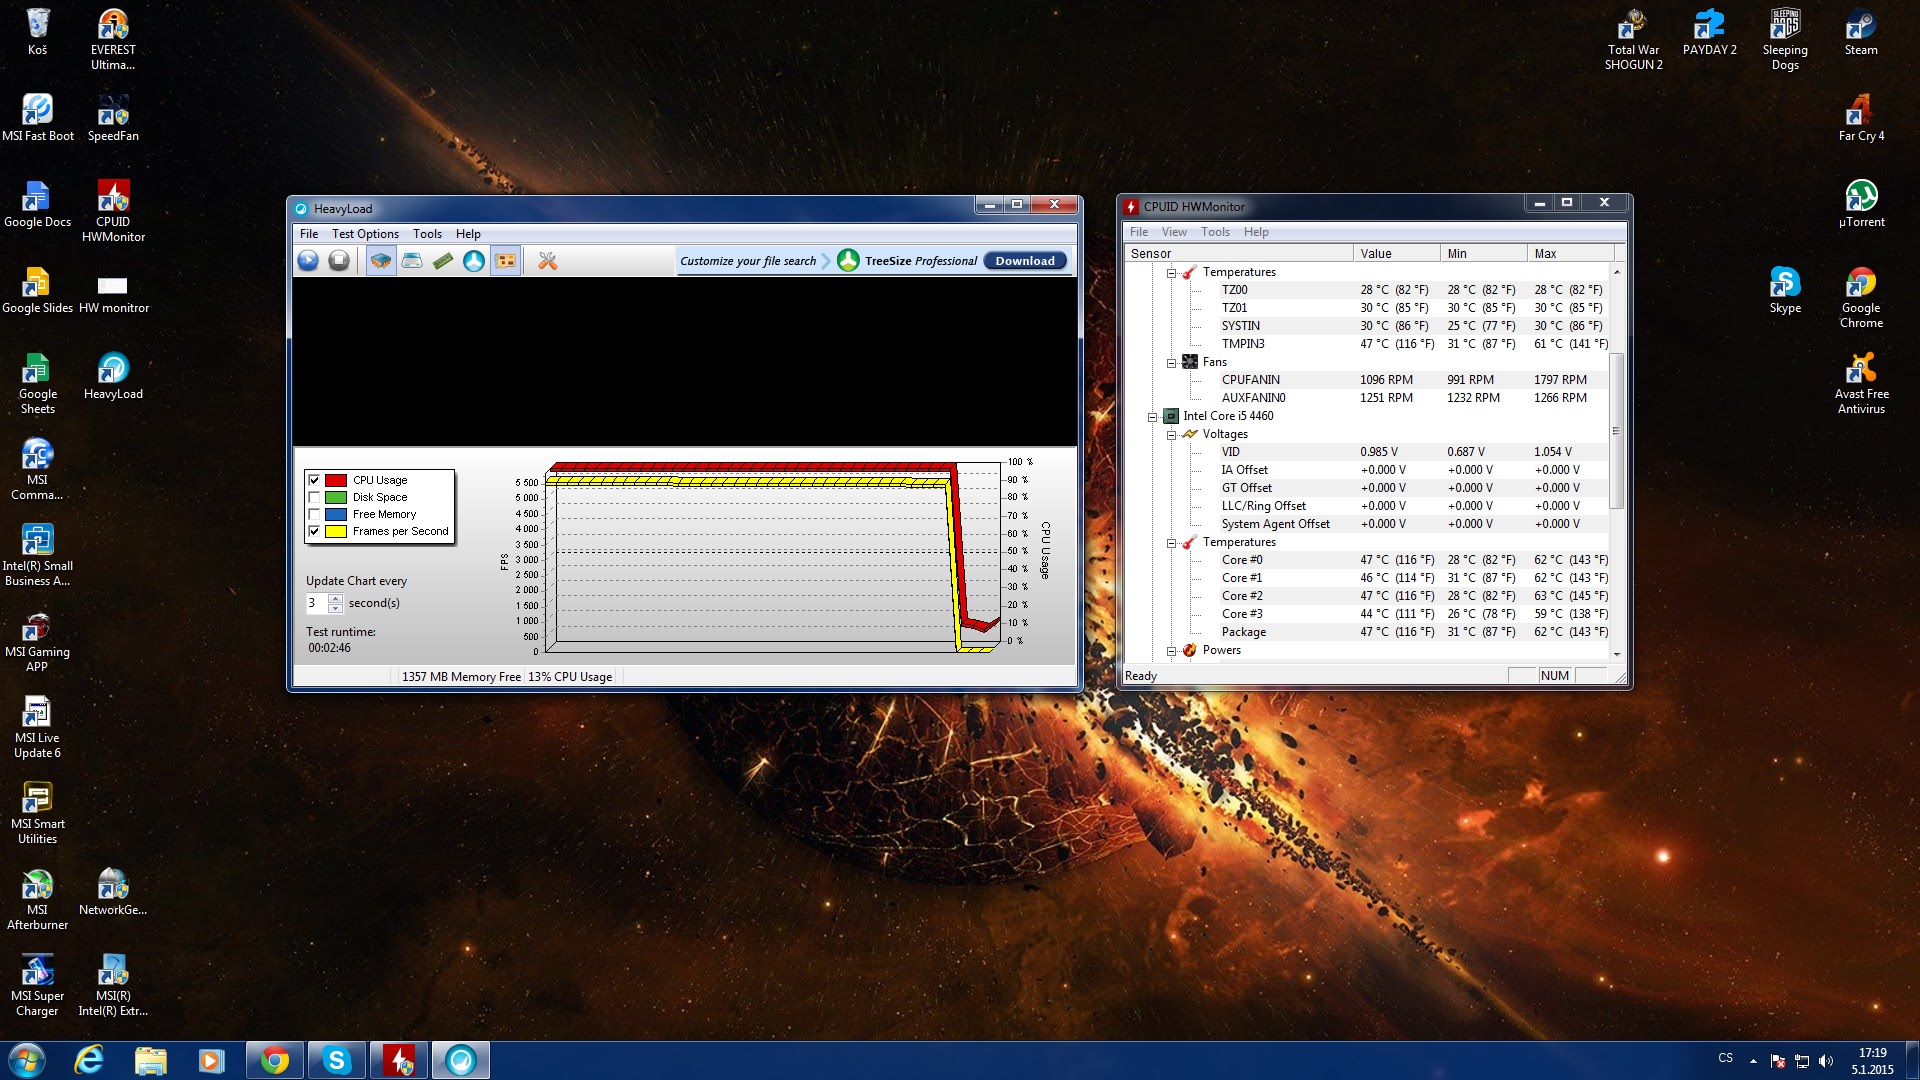Click the Start test play button
Viewport: 1920px width, 1080px height.
[x=308, y=261]
